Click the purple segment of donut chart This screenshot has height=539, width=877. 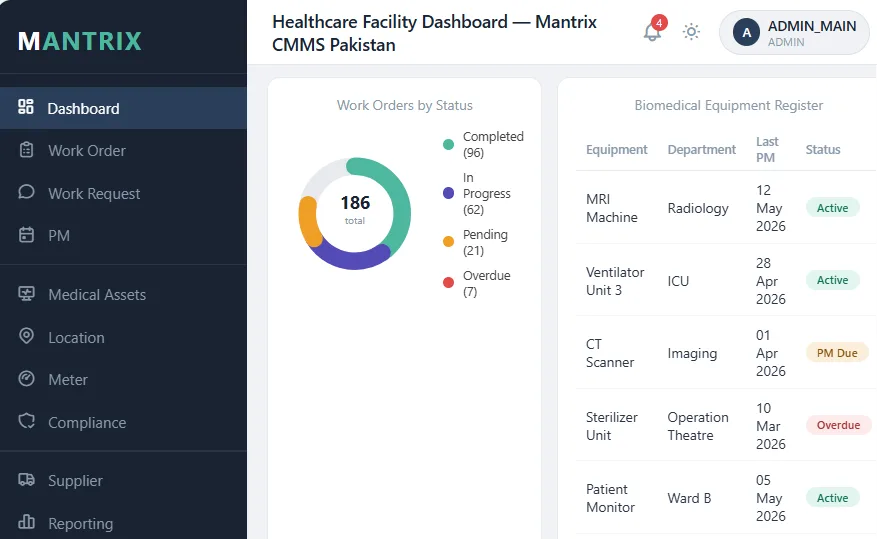pyautogui.click(x=352, y=260)
